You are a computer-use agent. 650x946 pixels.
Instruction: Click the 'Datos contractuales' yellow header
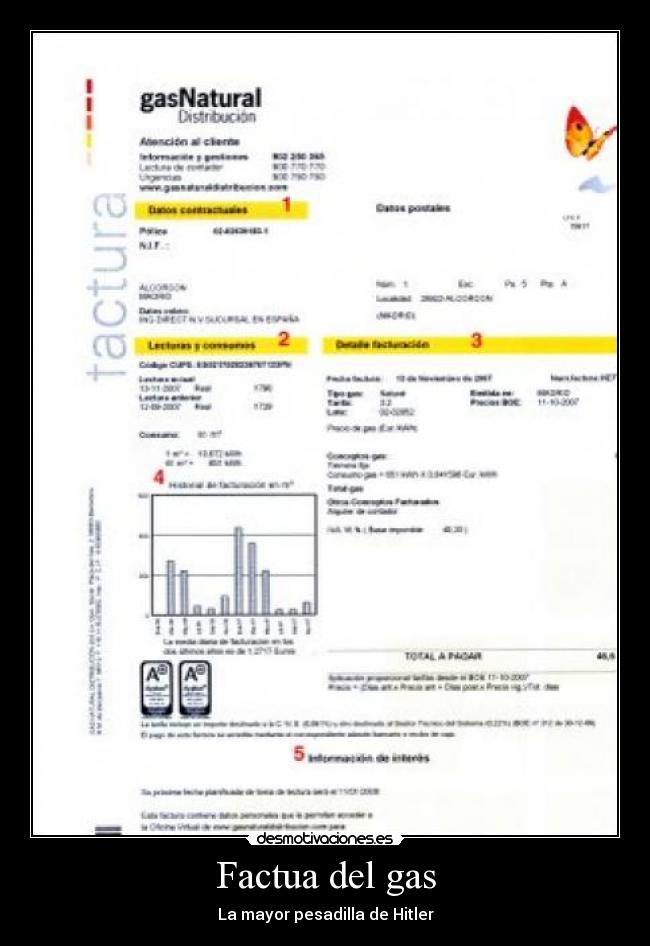[x=221, y=209]
